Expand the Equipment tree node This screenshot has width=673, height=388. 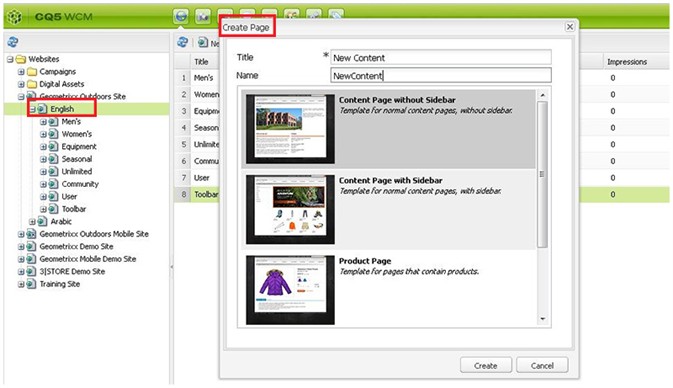(x=43, y=147)
